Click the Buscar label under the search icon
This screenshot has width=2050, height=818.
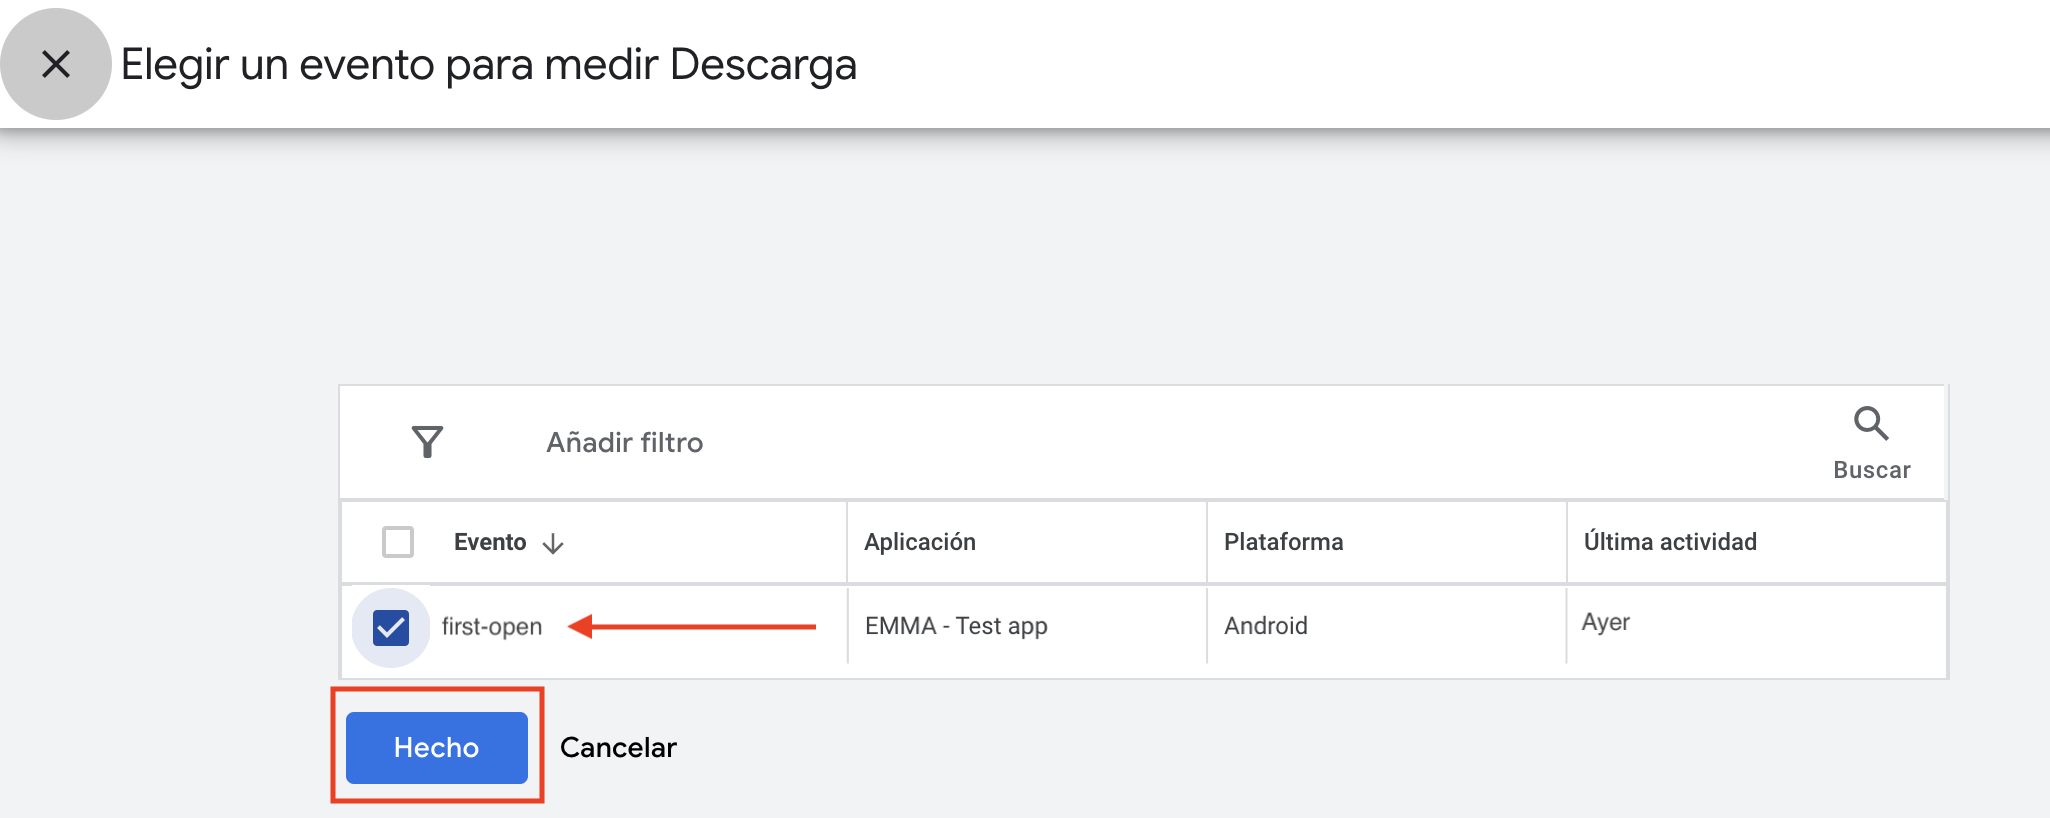point(1871,470)
